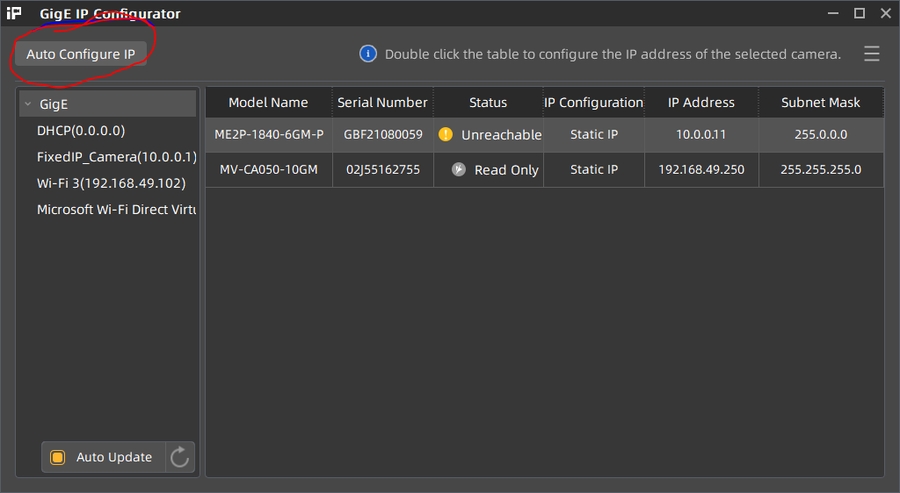Viewport: 900px width, 493px height.
Task: Click the Subnet Mask column header
Action: tap(820, 102)
